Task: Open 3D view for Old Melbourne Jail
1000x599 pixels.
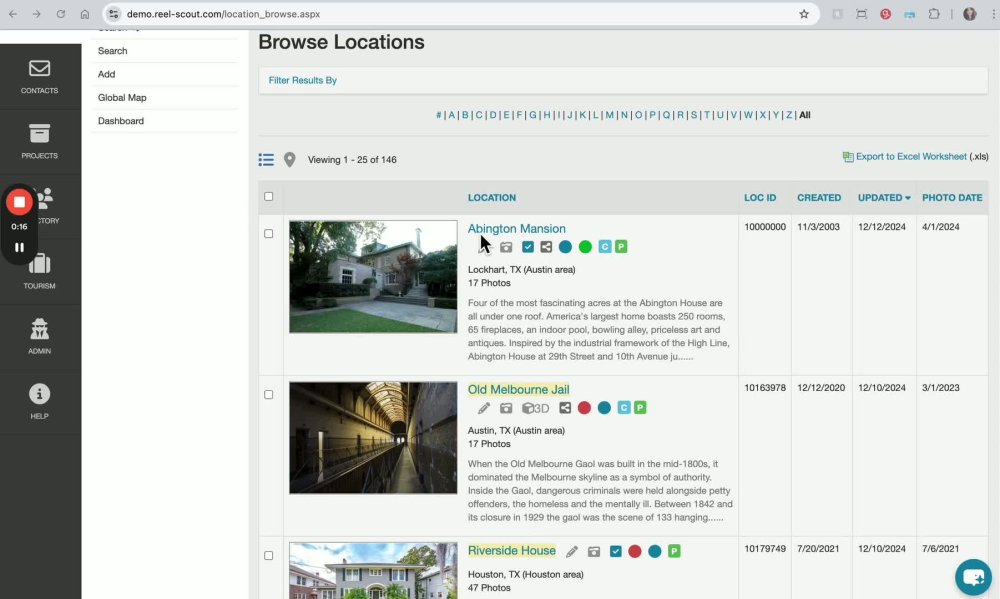Action: 535,408
